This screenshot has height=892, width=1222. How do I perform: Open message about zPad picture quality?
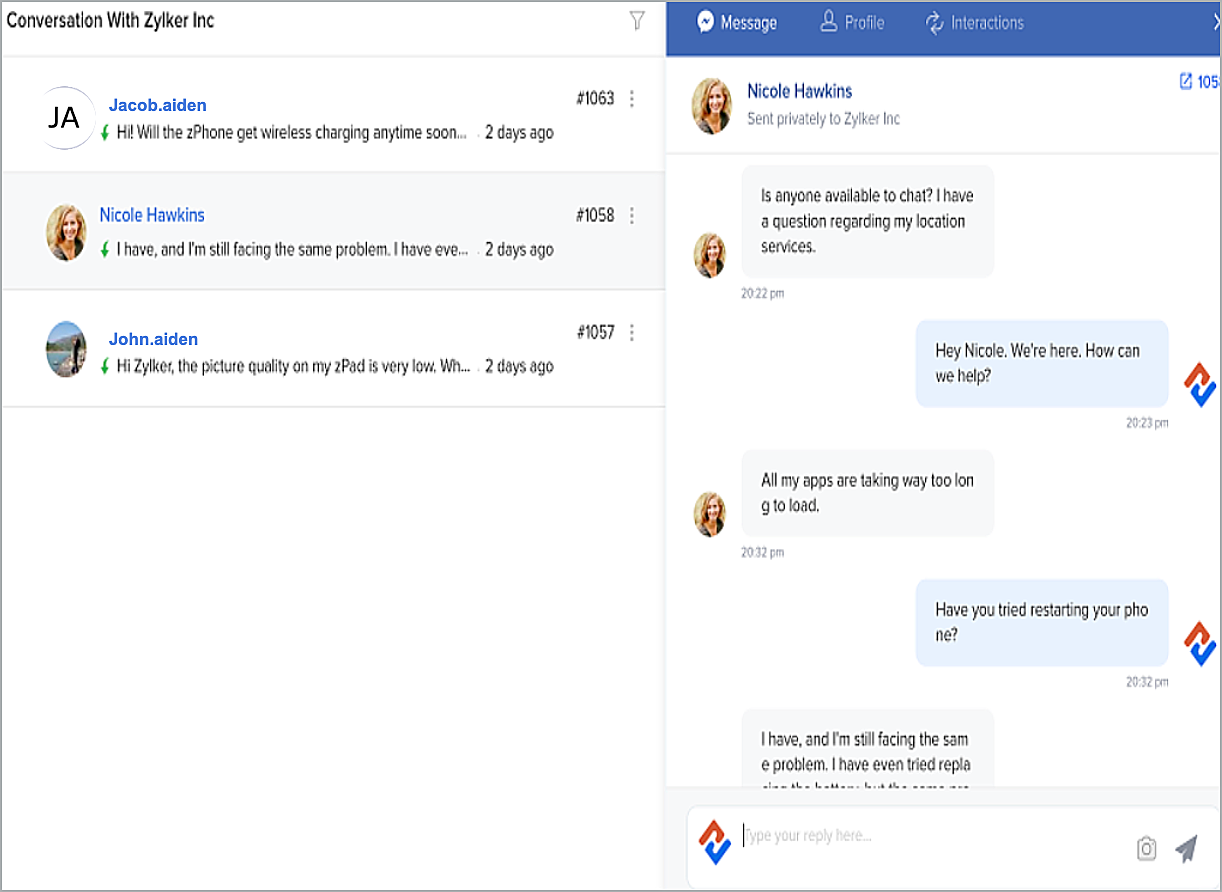[293, 367]
